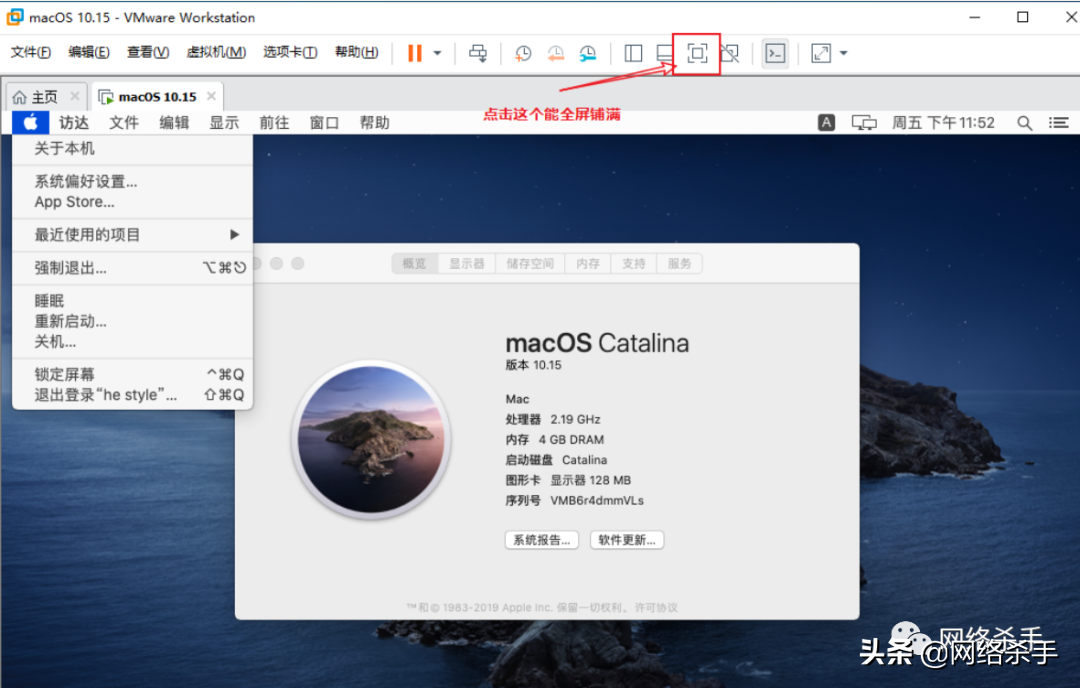Click the Unity mode toolbar icon
Image resolution: width=1080 pixels, height=688 pixels.
coord(729,53)
